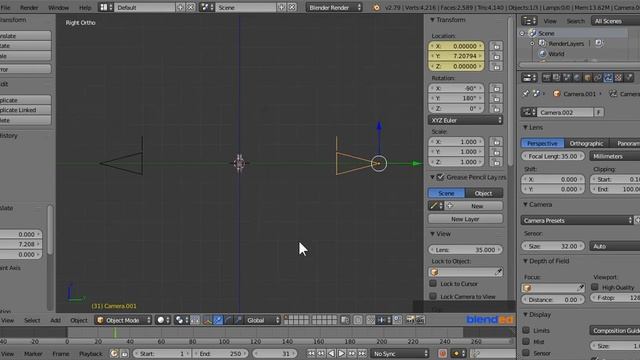Open the timeline Playback menu
The image size is (640, 360).
pos(91,353)
